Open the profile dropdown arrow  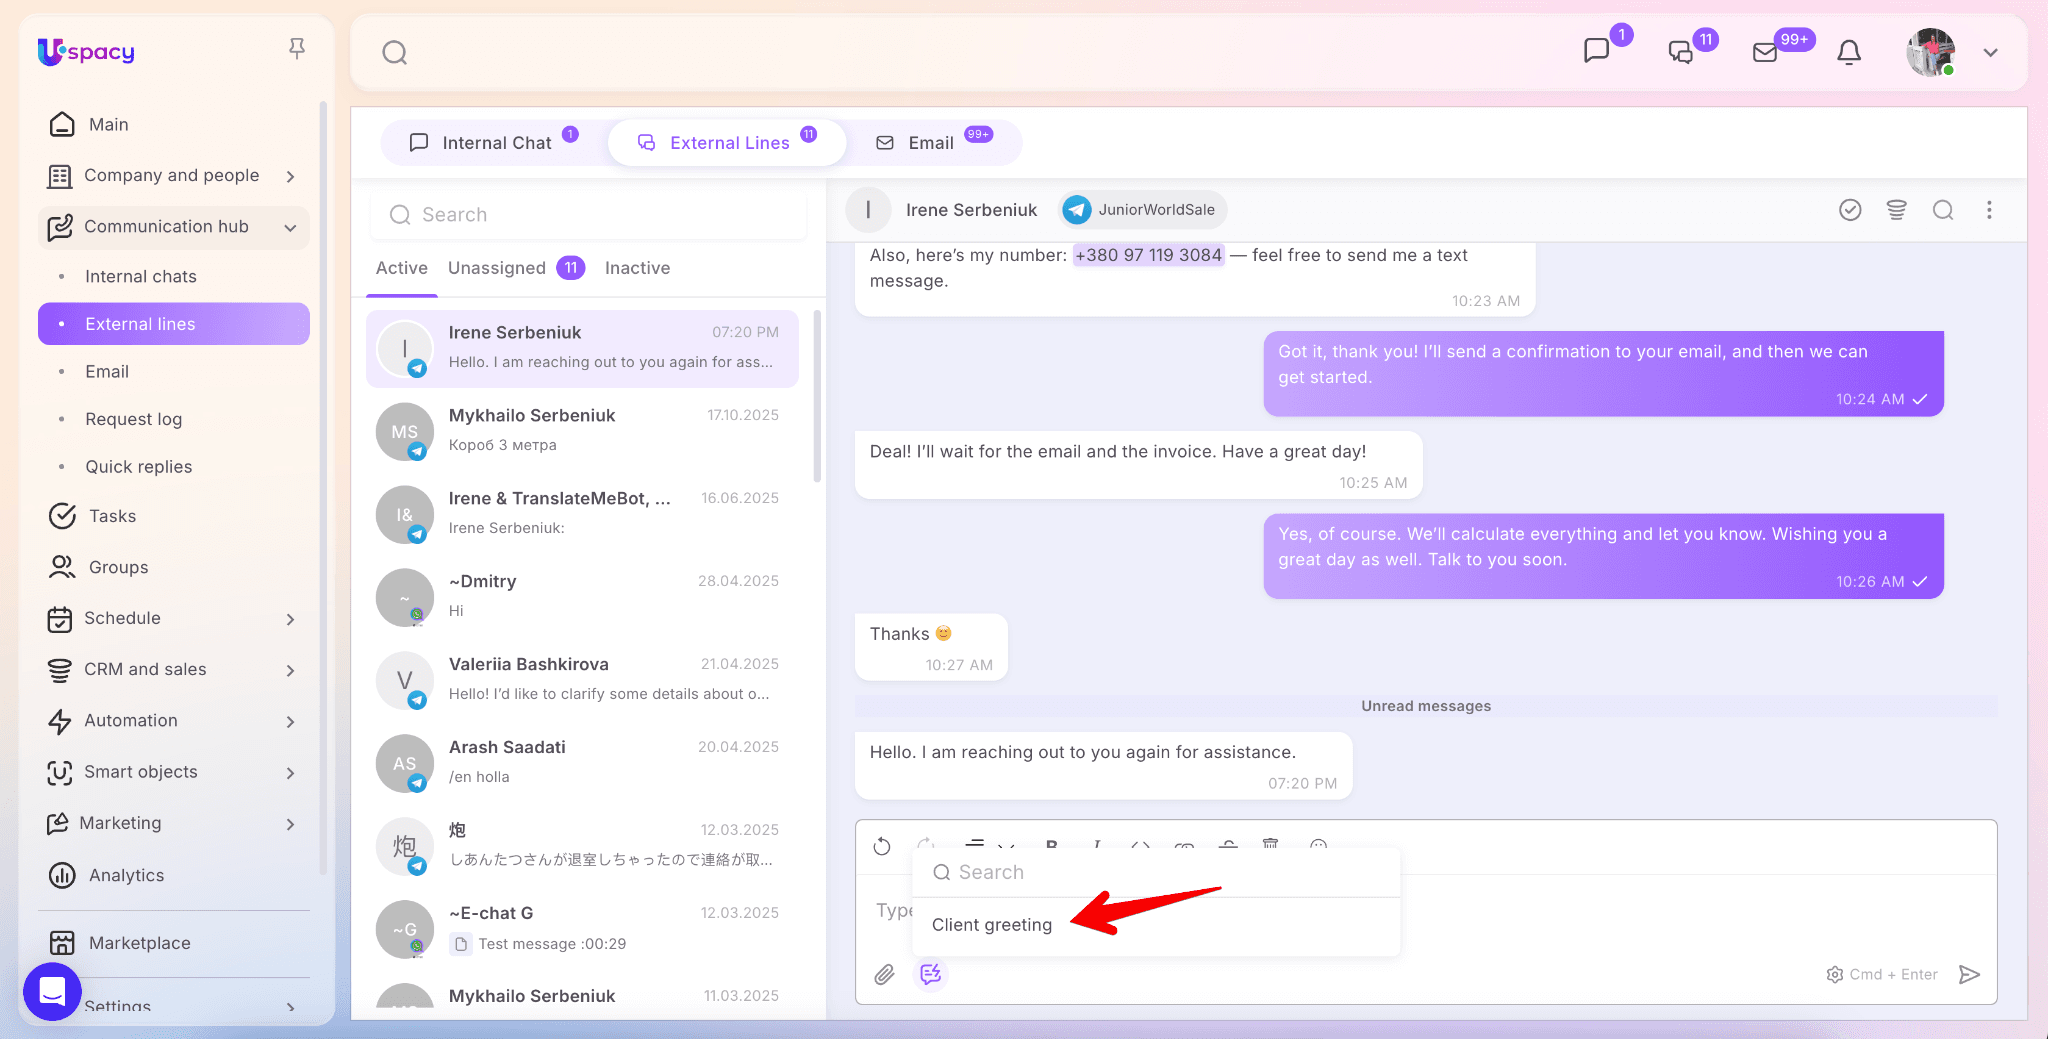pos(1990,53)
